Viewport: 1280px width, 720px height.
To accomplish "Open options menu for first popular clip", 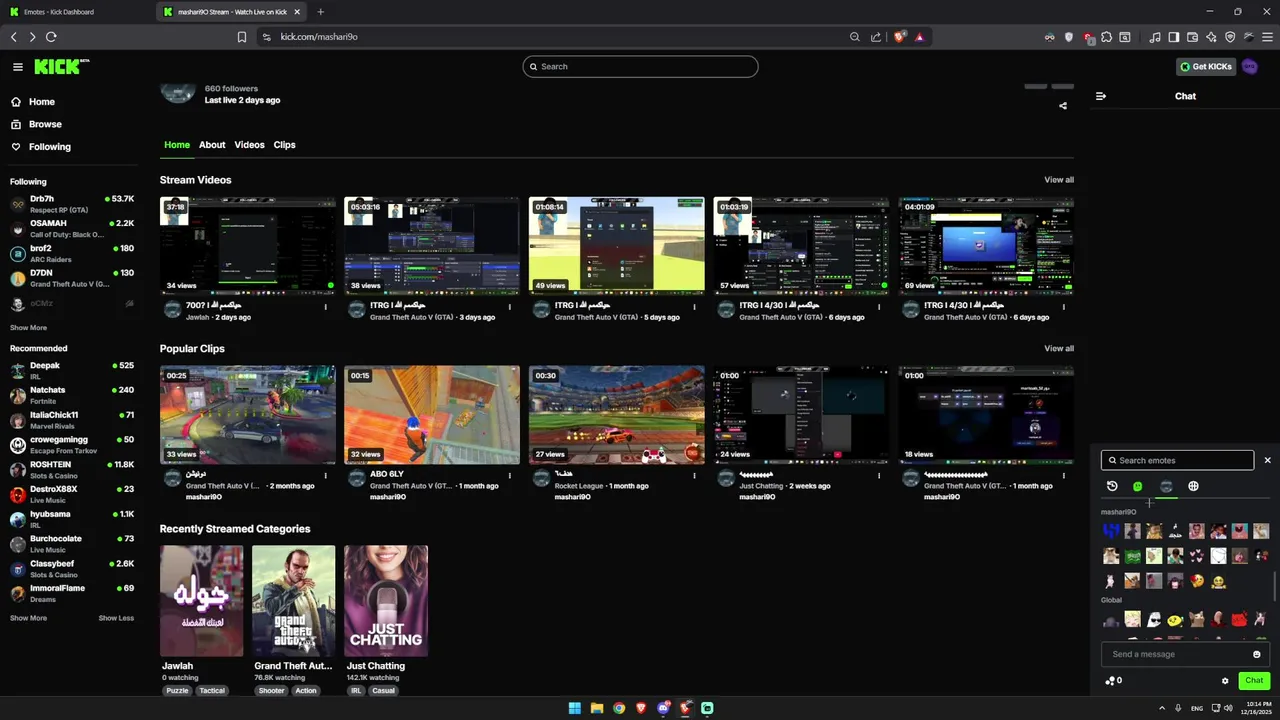I will pyautogui.click(x=326, y=476).
